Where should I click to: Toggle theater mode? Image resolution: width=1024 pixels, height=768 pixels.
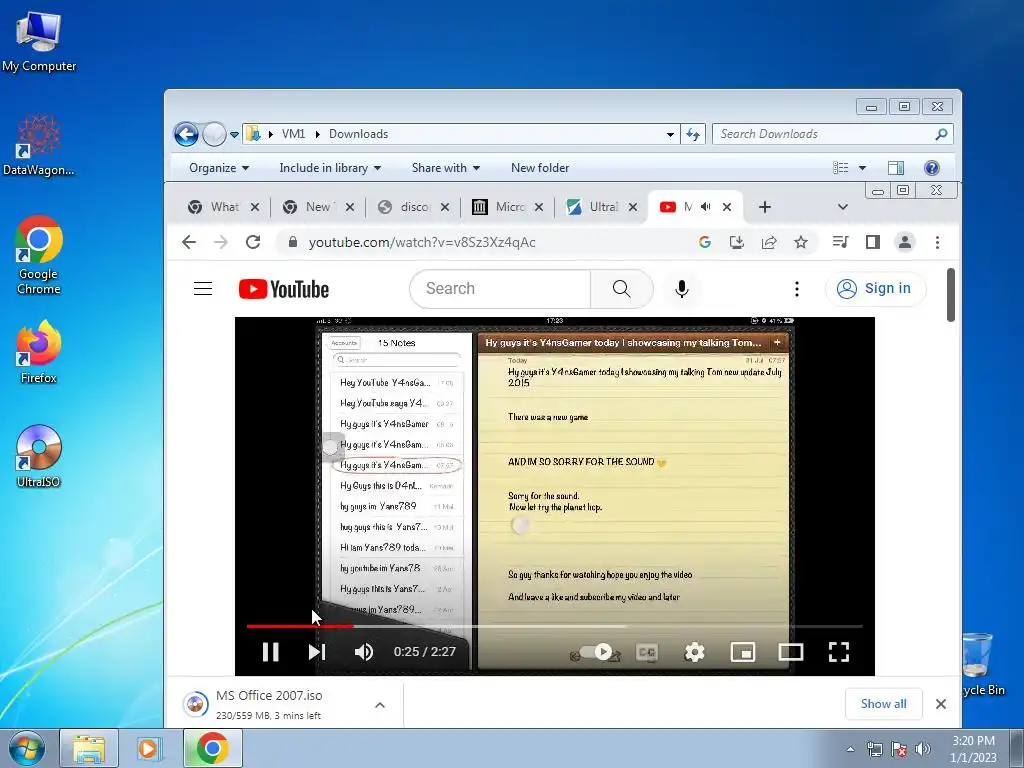click(791, 652)
